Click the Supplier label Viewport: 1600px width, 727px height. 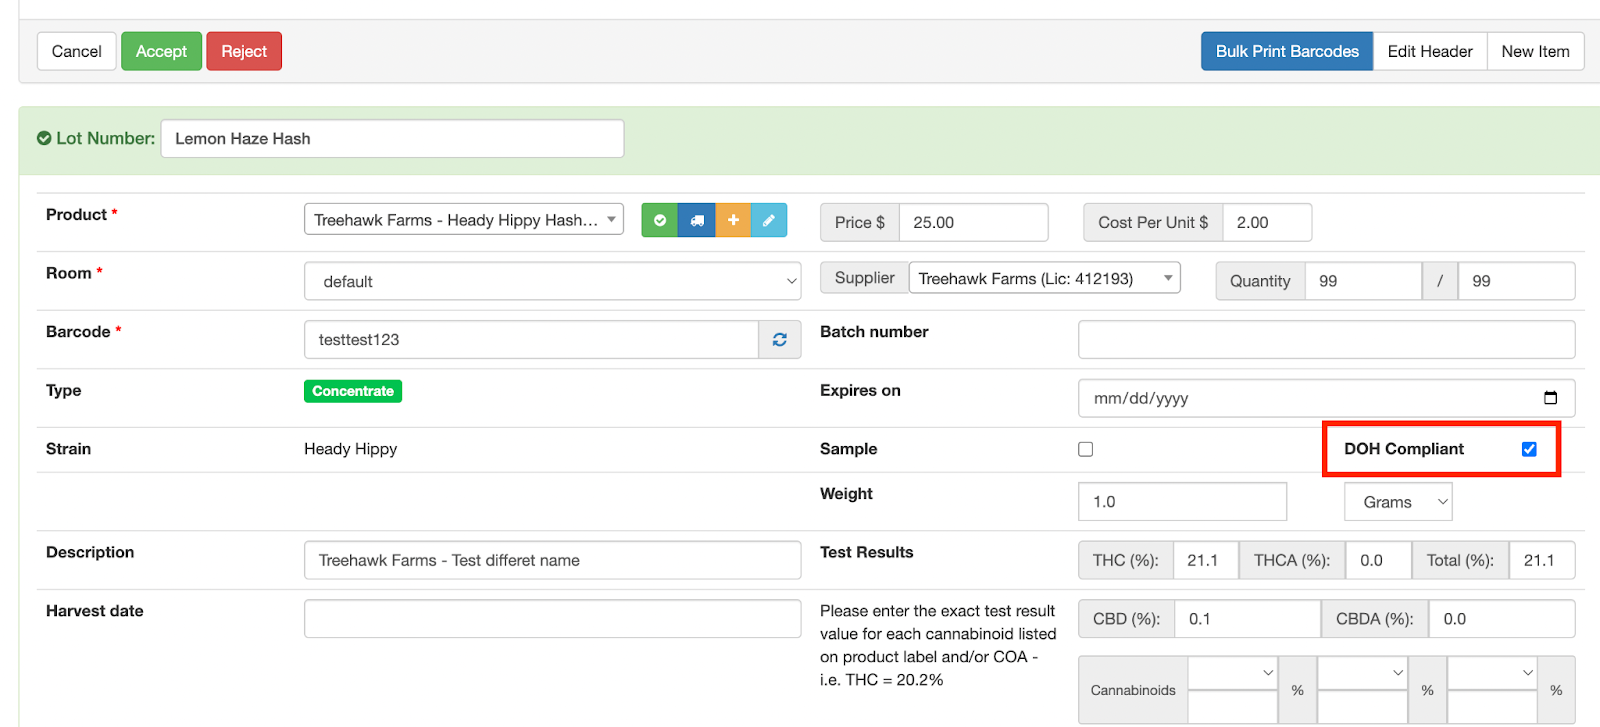tap(865, 278)
